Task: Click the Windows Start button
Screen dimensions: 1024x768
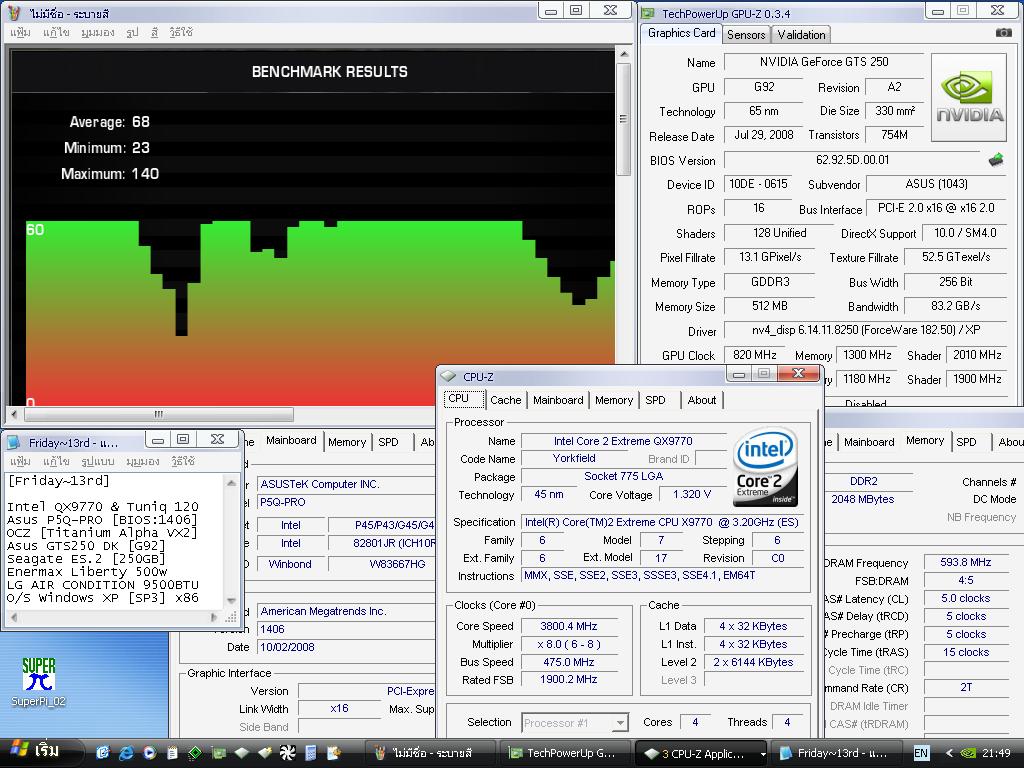Action: click(x=35, y=751)
